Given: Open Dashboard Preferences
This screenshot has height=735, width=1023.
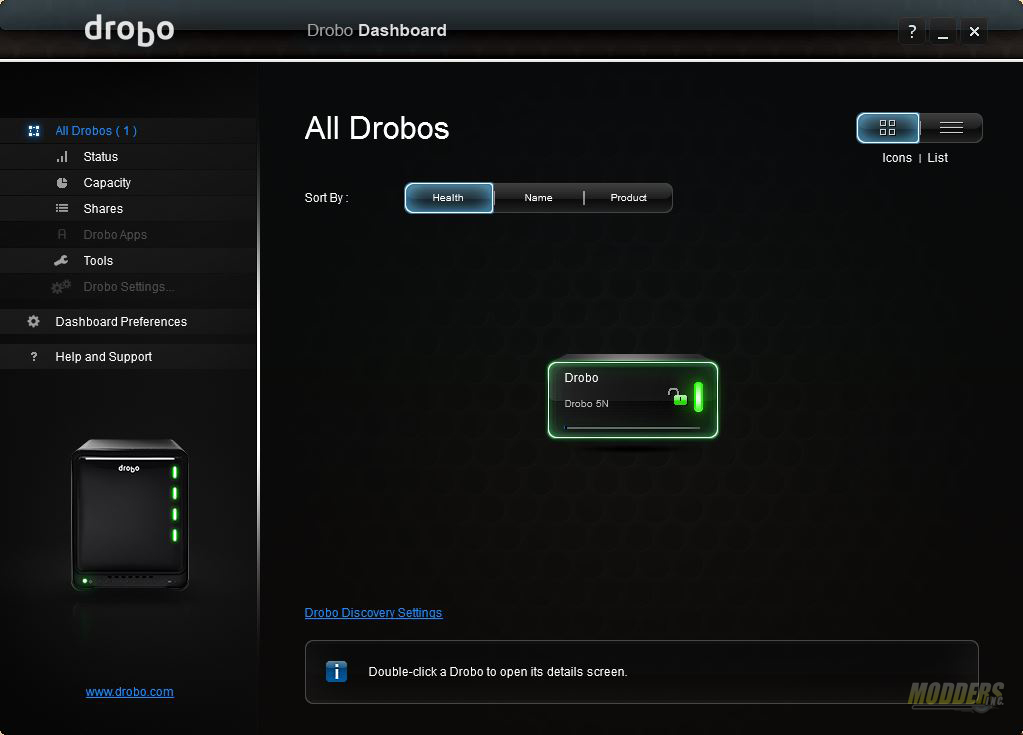Looking at the screenshot, I should coord(129,322).
